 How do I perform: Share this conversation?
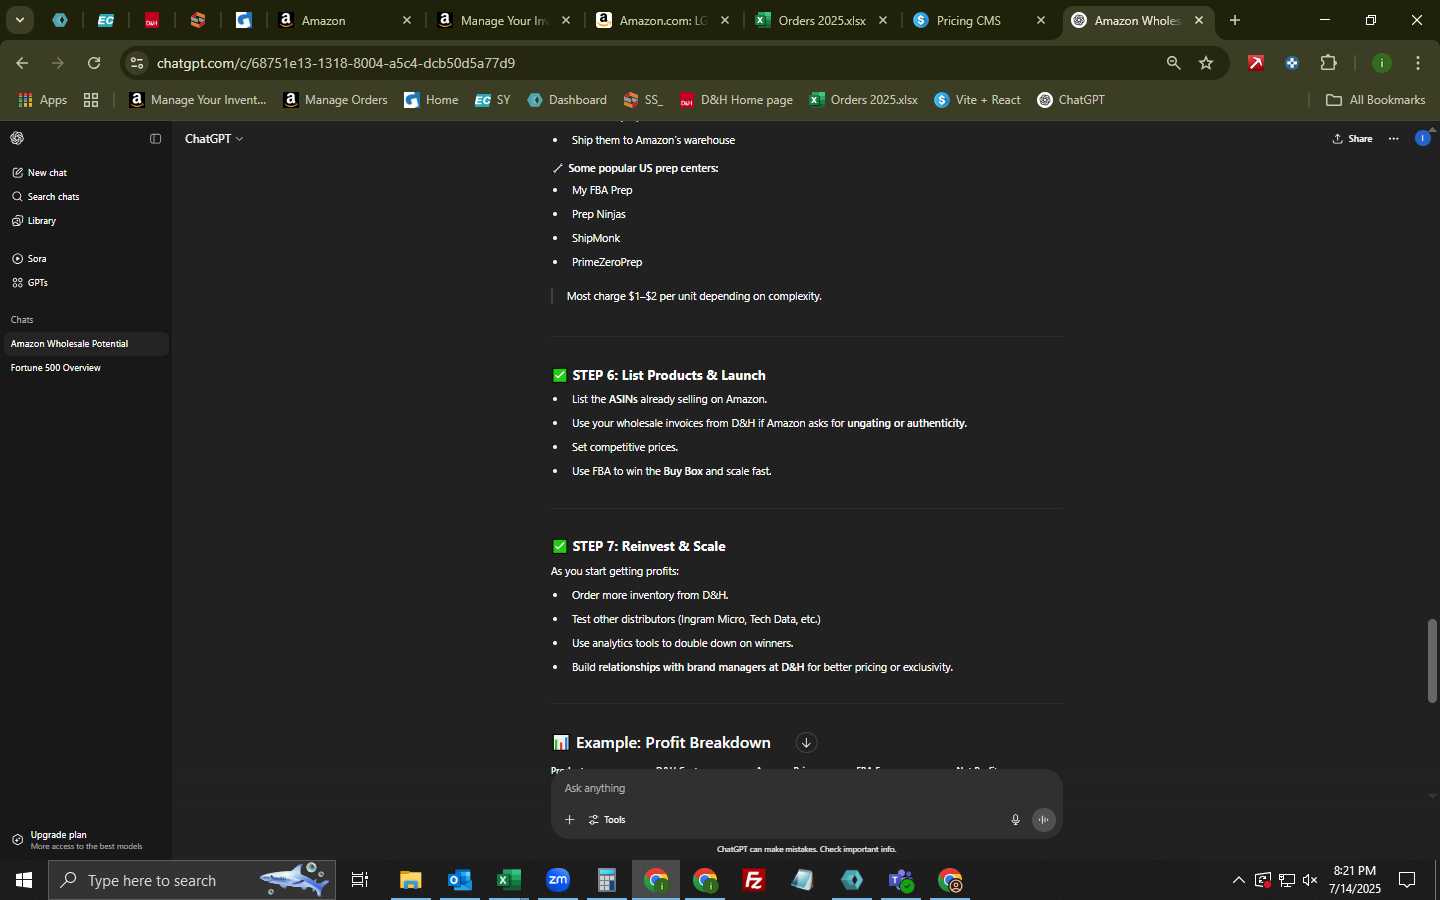1352,139
